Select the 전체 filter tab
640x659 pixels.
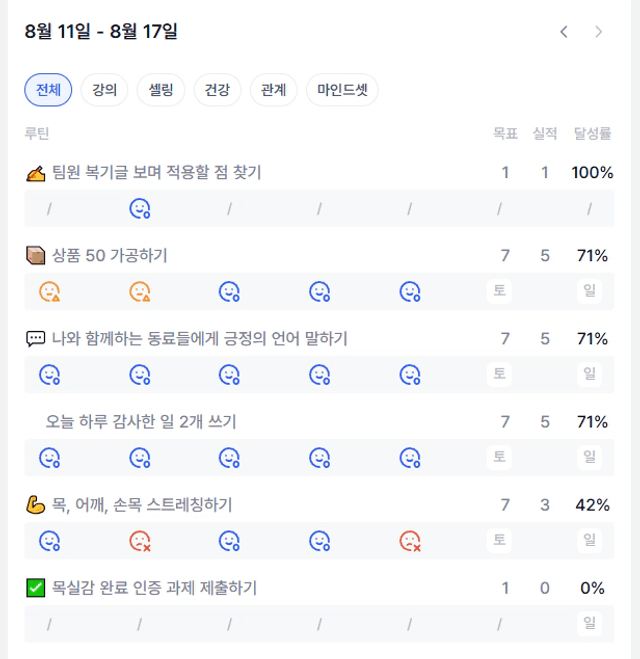[x=48, y=90]
